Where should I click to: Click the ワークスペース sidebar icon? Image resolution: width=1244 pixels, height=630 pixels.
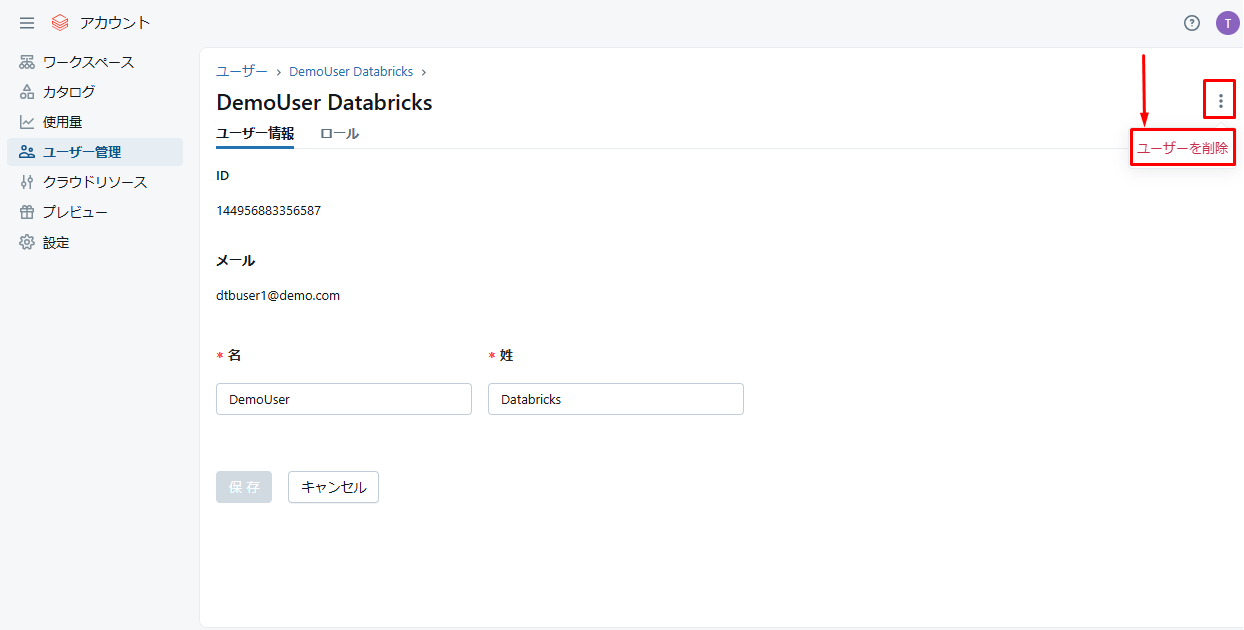(27, 62)
